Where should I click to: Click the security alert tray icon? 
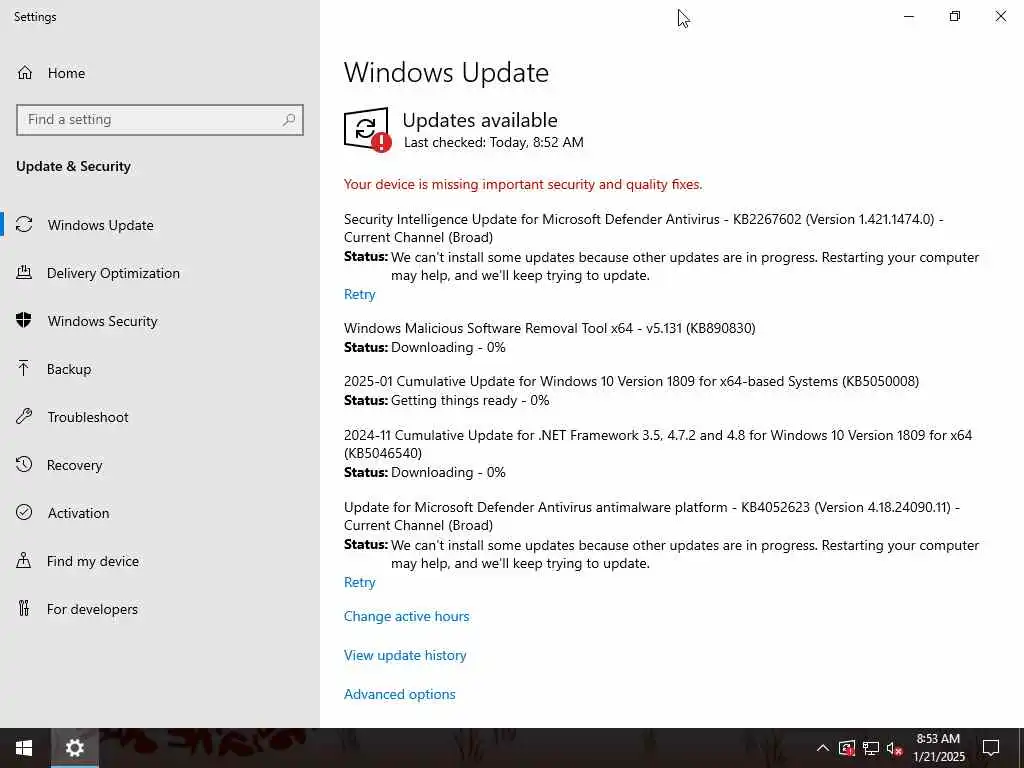click(847, 748)
